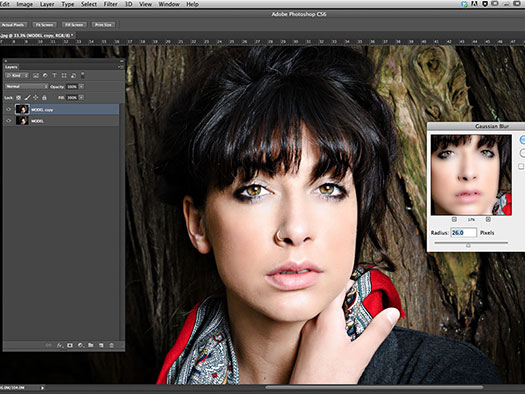
Task: Open the Window menu
Action: pos(169,4)
